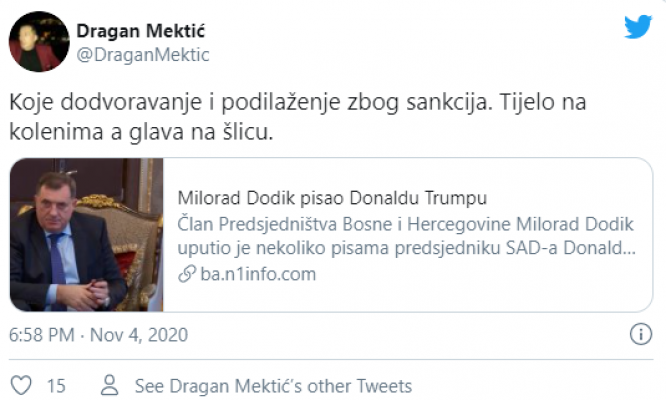
Task: Click 'uputio je nekoliko pisama' preview line
Action: tap(405, 247)
